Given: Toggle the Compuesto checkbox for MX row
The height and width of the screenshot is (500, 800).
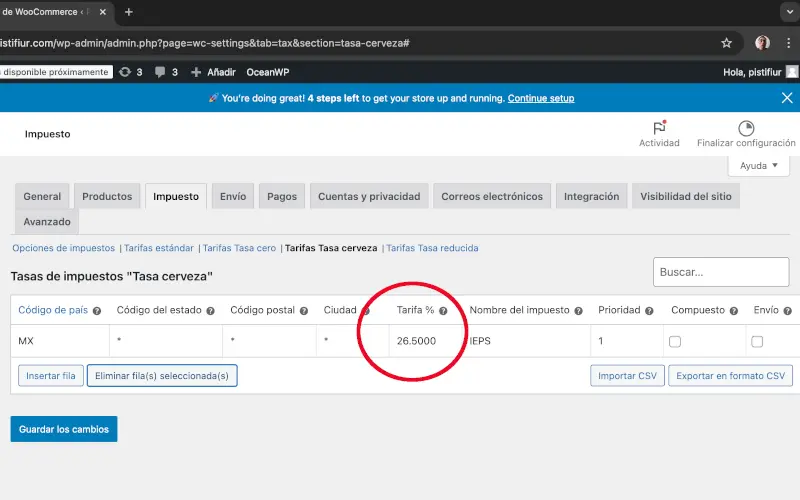Looking at the screenshot, I should (x=675, y=341).
